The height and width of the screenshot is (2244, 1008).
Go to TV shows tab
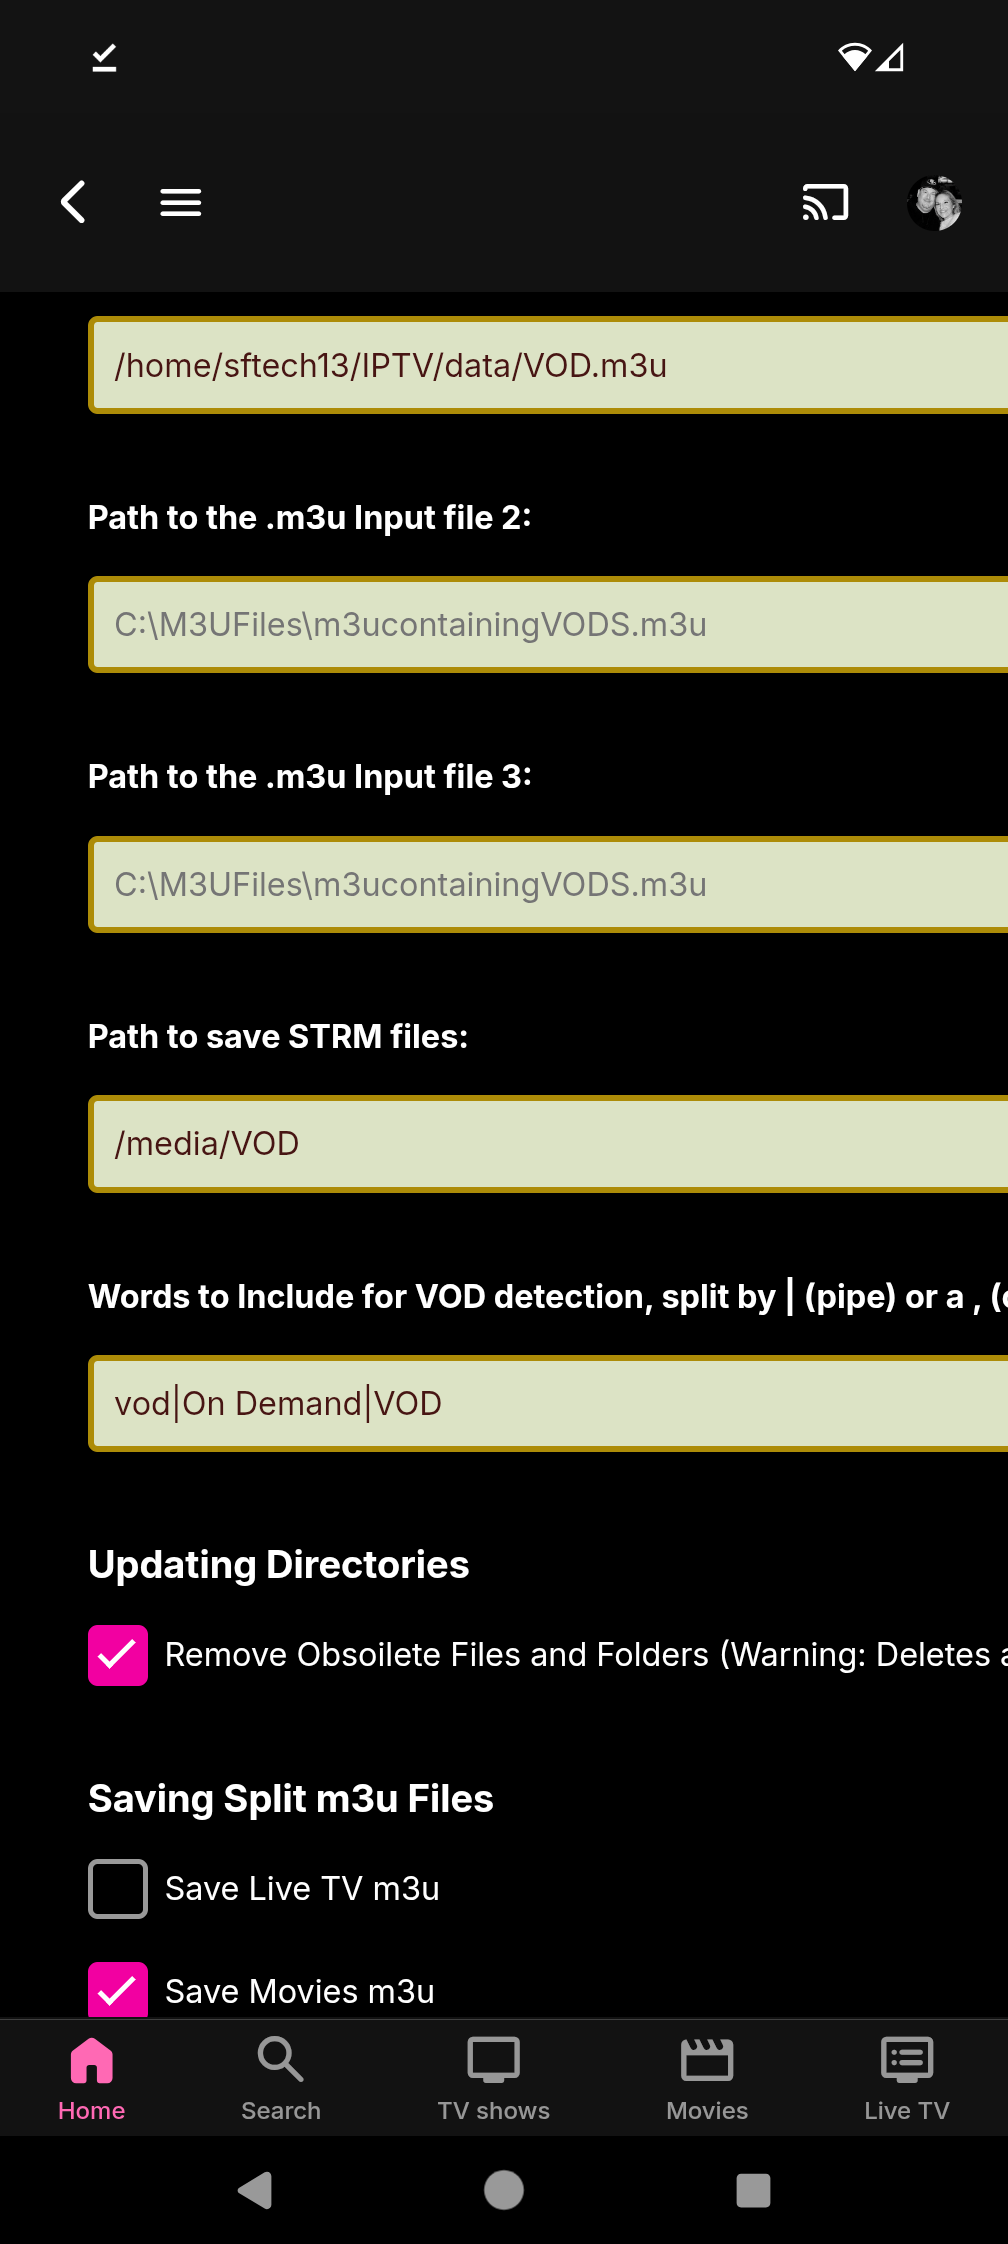(x=494, y=2078)
